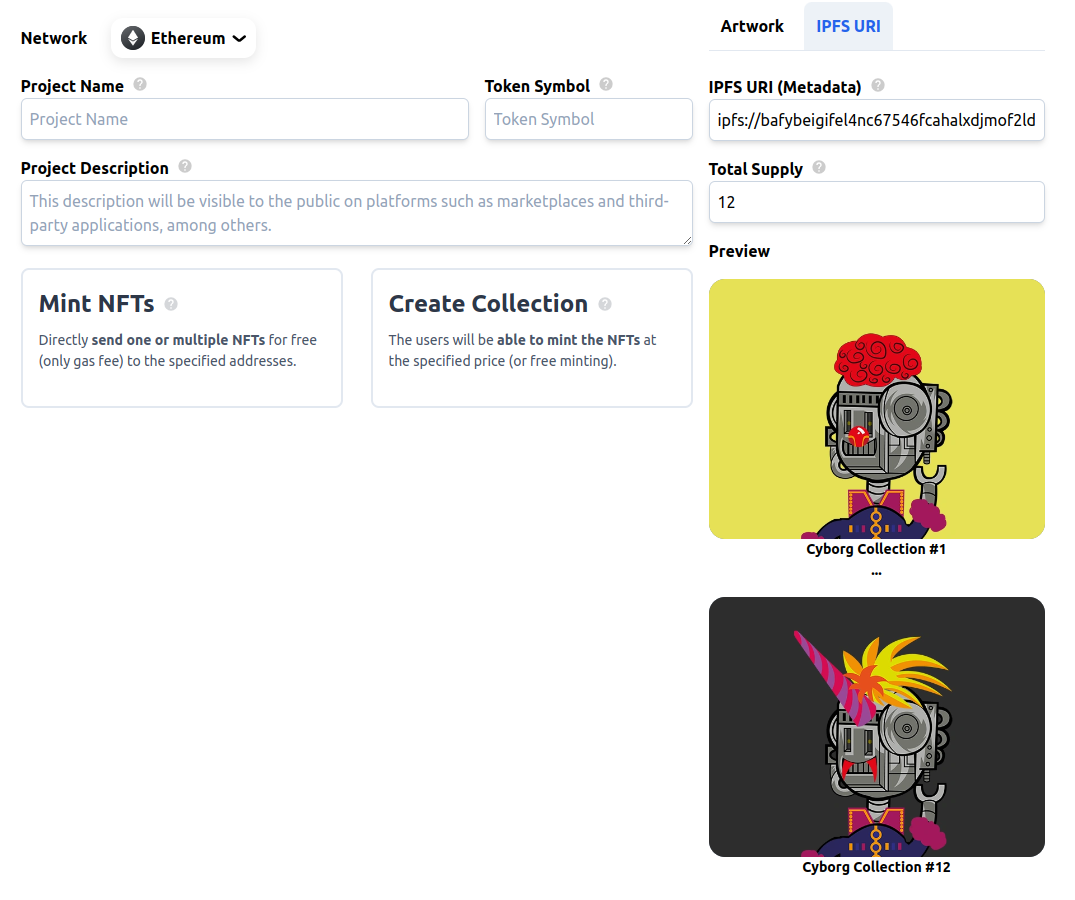Choose the Create Collection option card

pyautogui.click(x=531, y=338)
